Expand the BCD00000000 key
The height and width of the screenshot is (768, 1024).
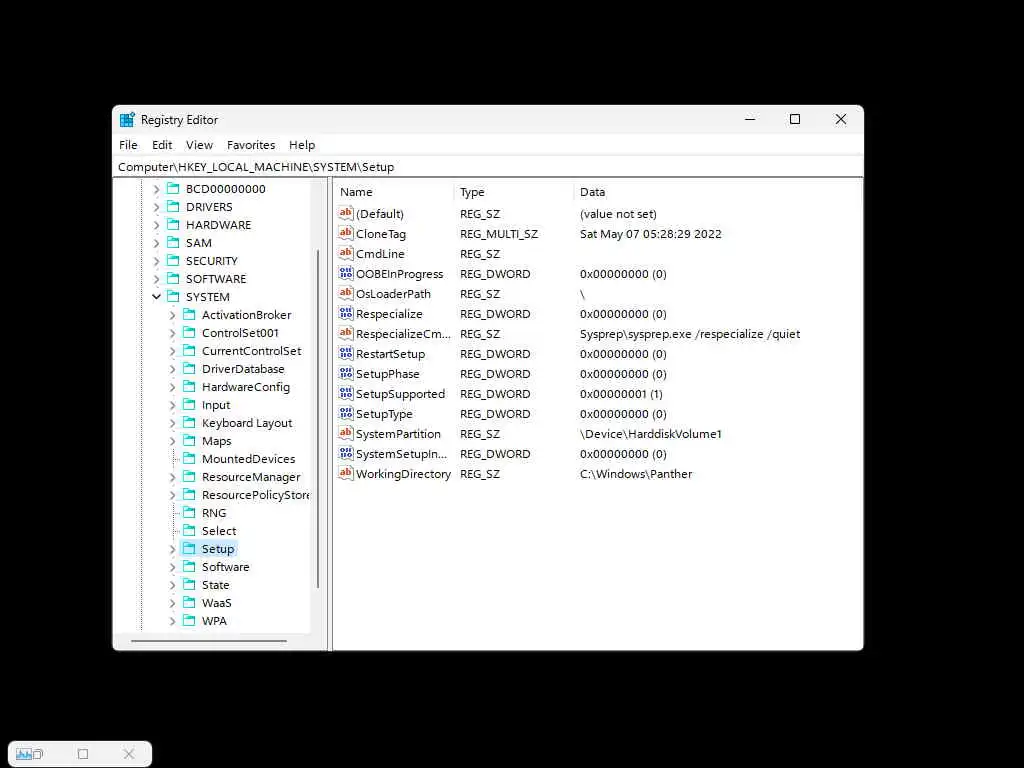click(156, 189)
